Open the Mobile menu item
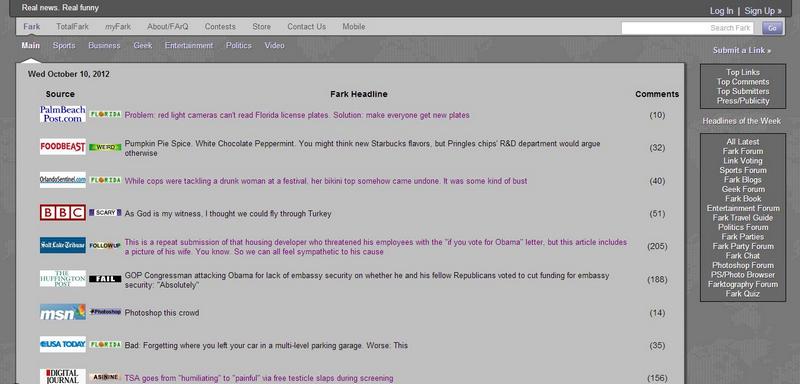The height and width of the screenshot is (384, 800). pyautogui.click(x=354, y=27)
